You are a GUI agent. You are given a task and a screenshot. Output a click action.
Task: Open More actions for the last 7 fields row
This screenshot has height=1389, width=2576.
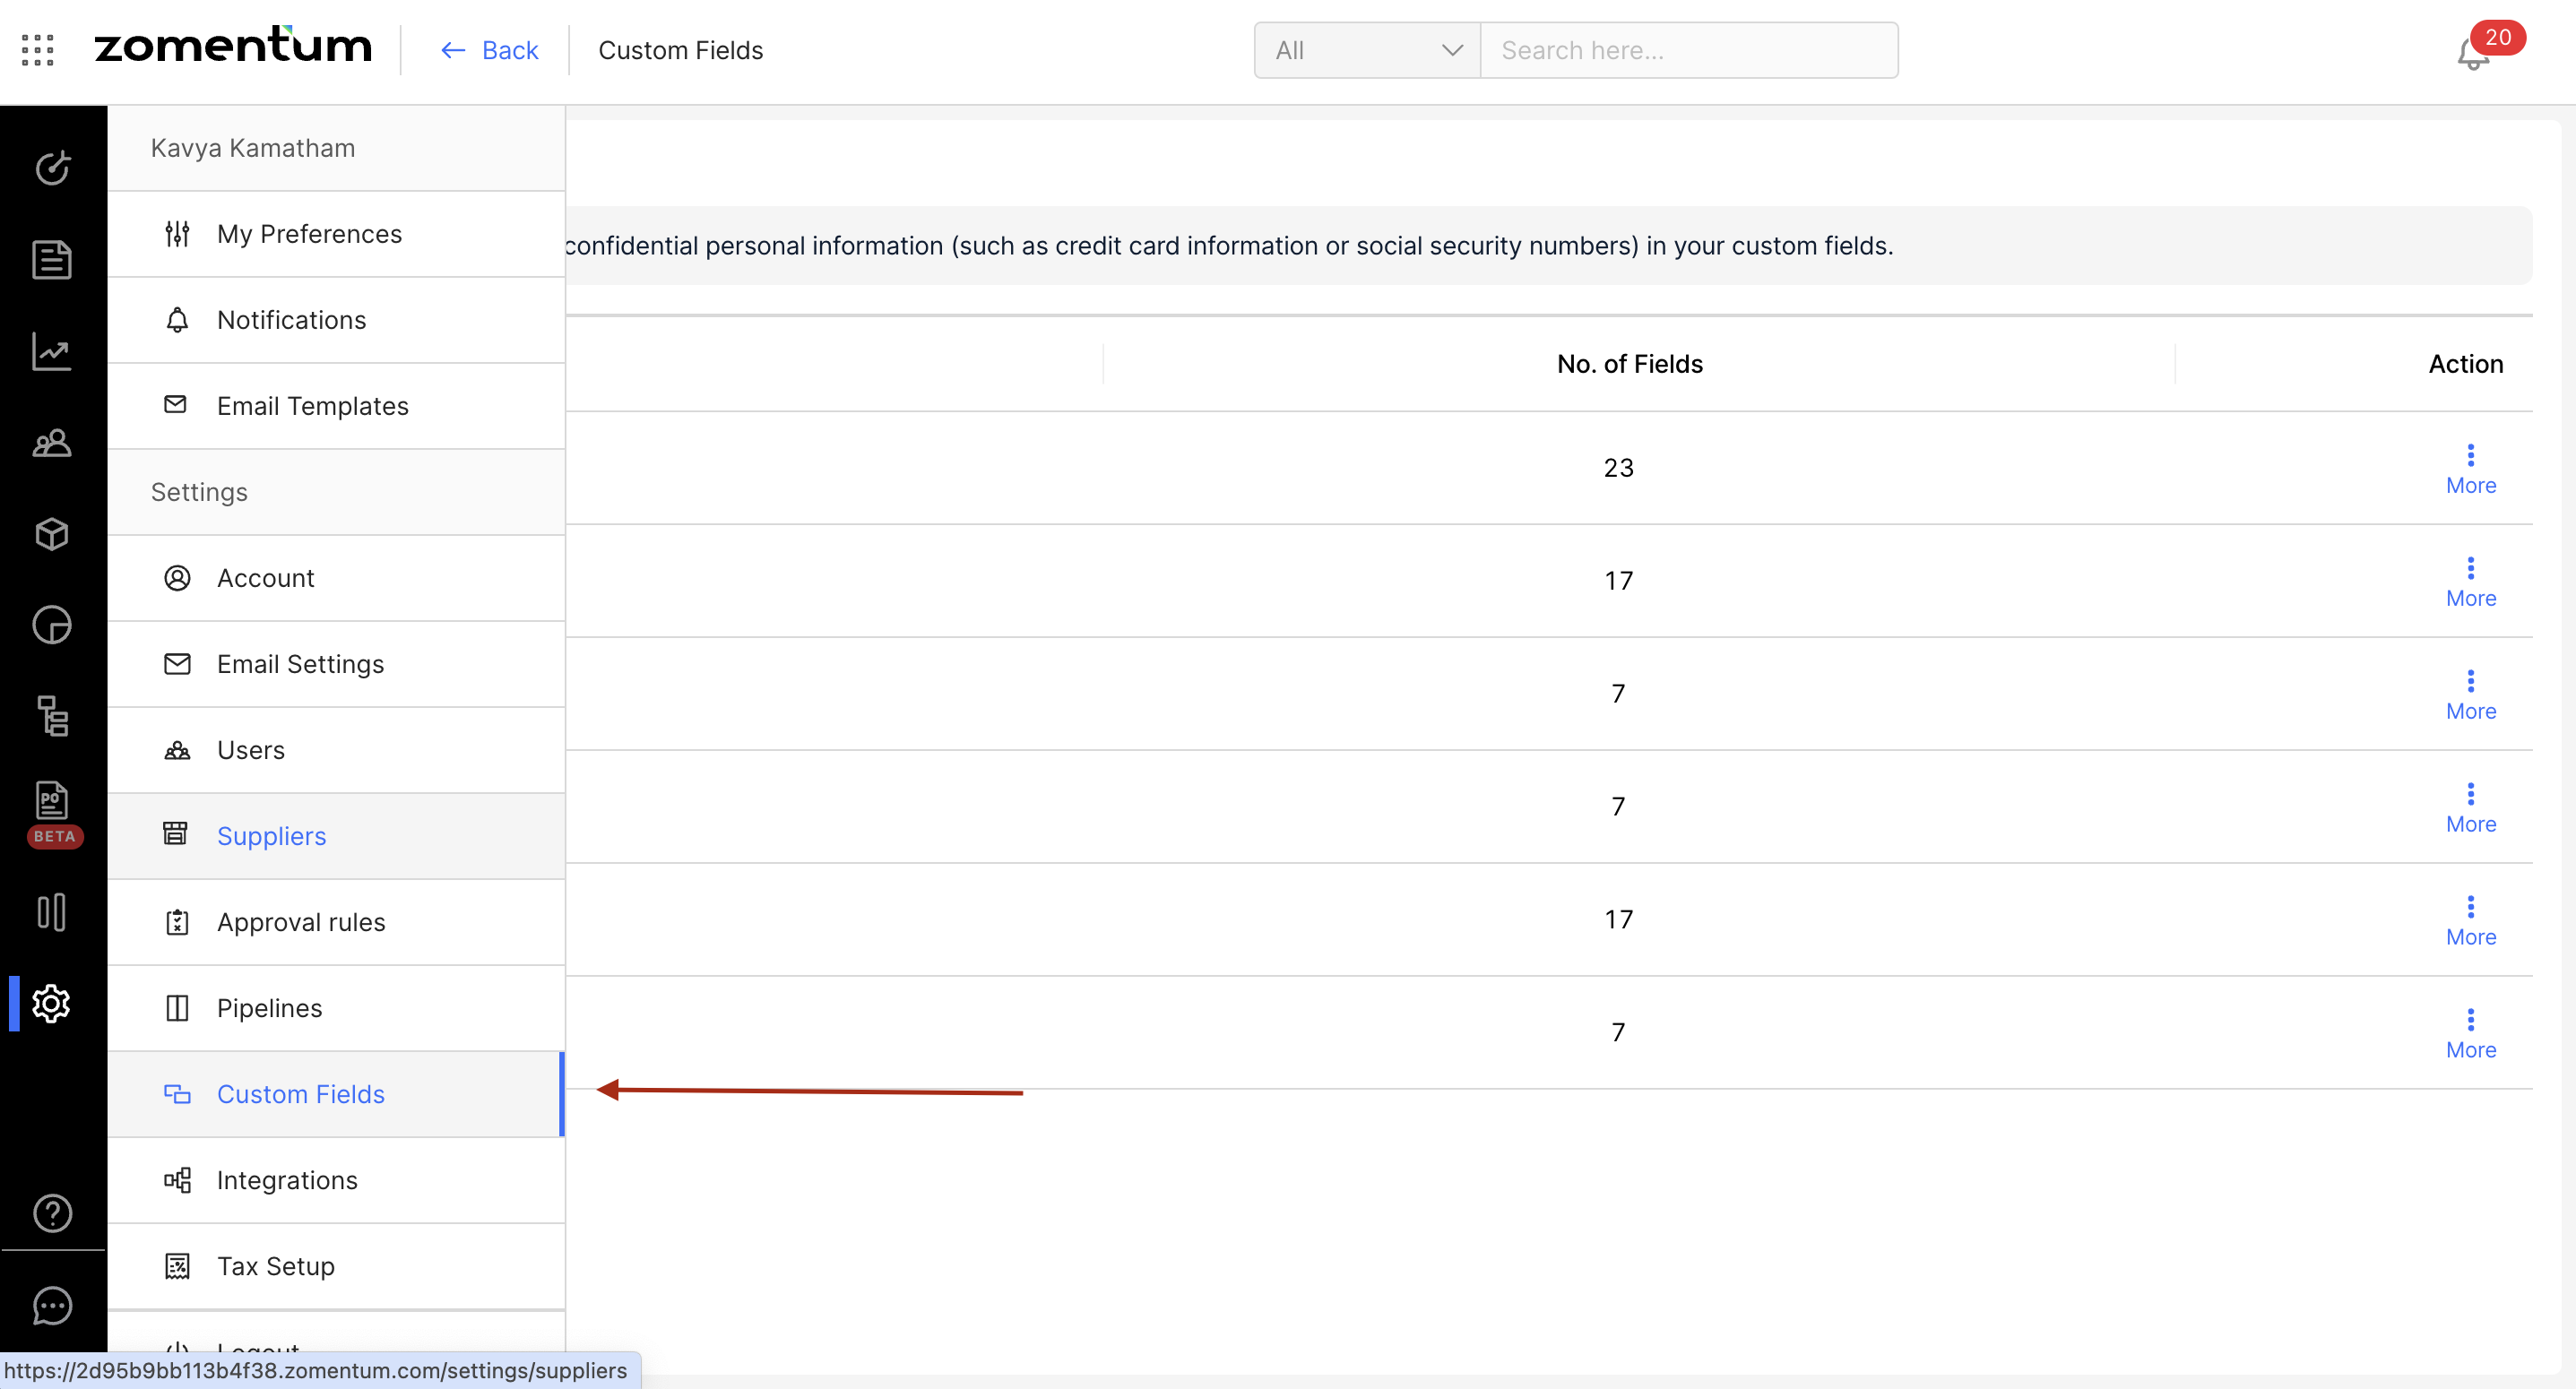pos(2470,1033)
